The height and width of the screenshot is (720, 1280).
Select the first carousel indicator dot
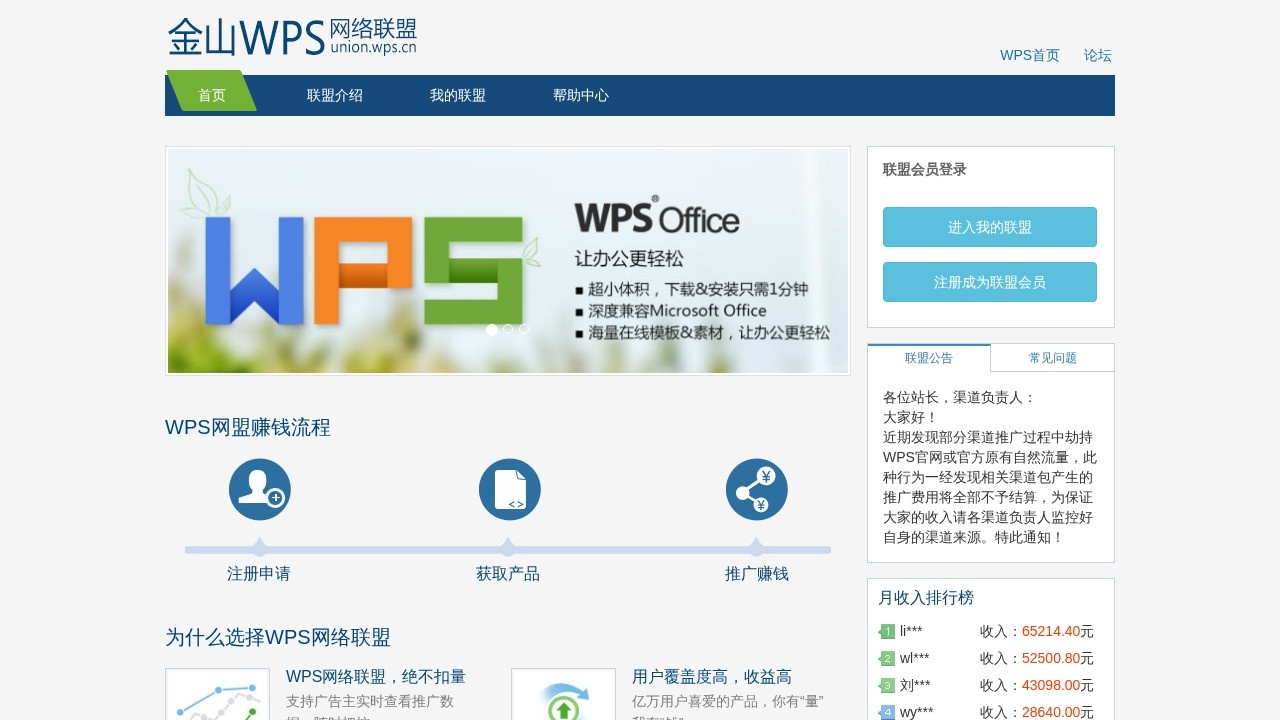(x=492, y=328)
